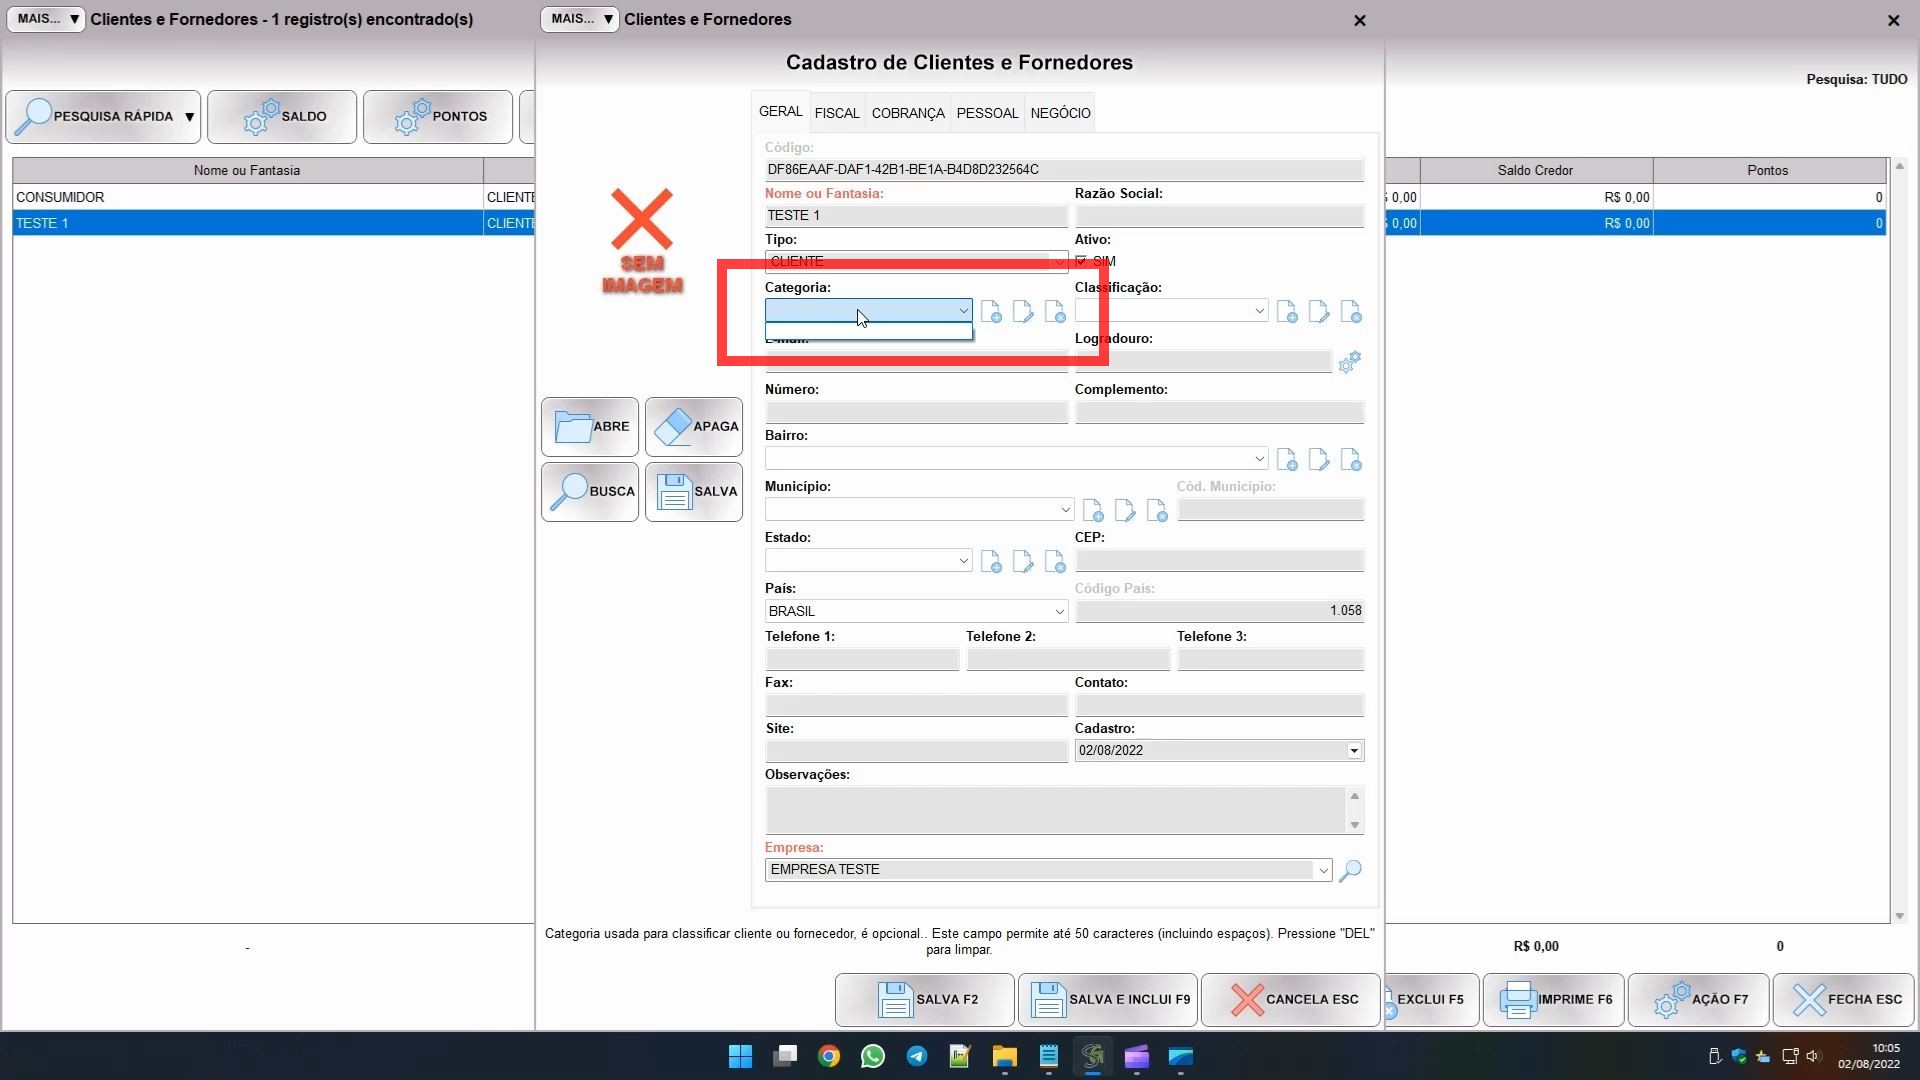Open the Classificação dropdown list
This screenshot has height=1080, width=1920.
coord(1259,311)
